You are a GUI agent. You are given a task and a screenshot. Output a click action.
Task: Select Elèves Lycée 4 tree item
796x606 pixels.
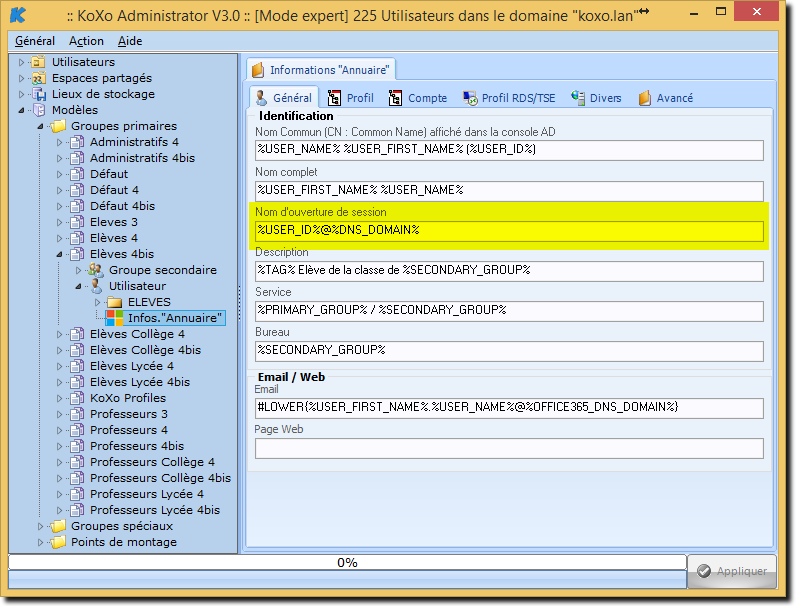131,366
